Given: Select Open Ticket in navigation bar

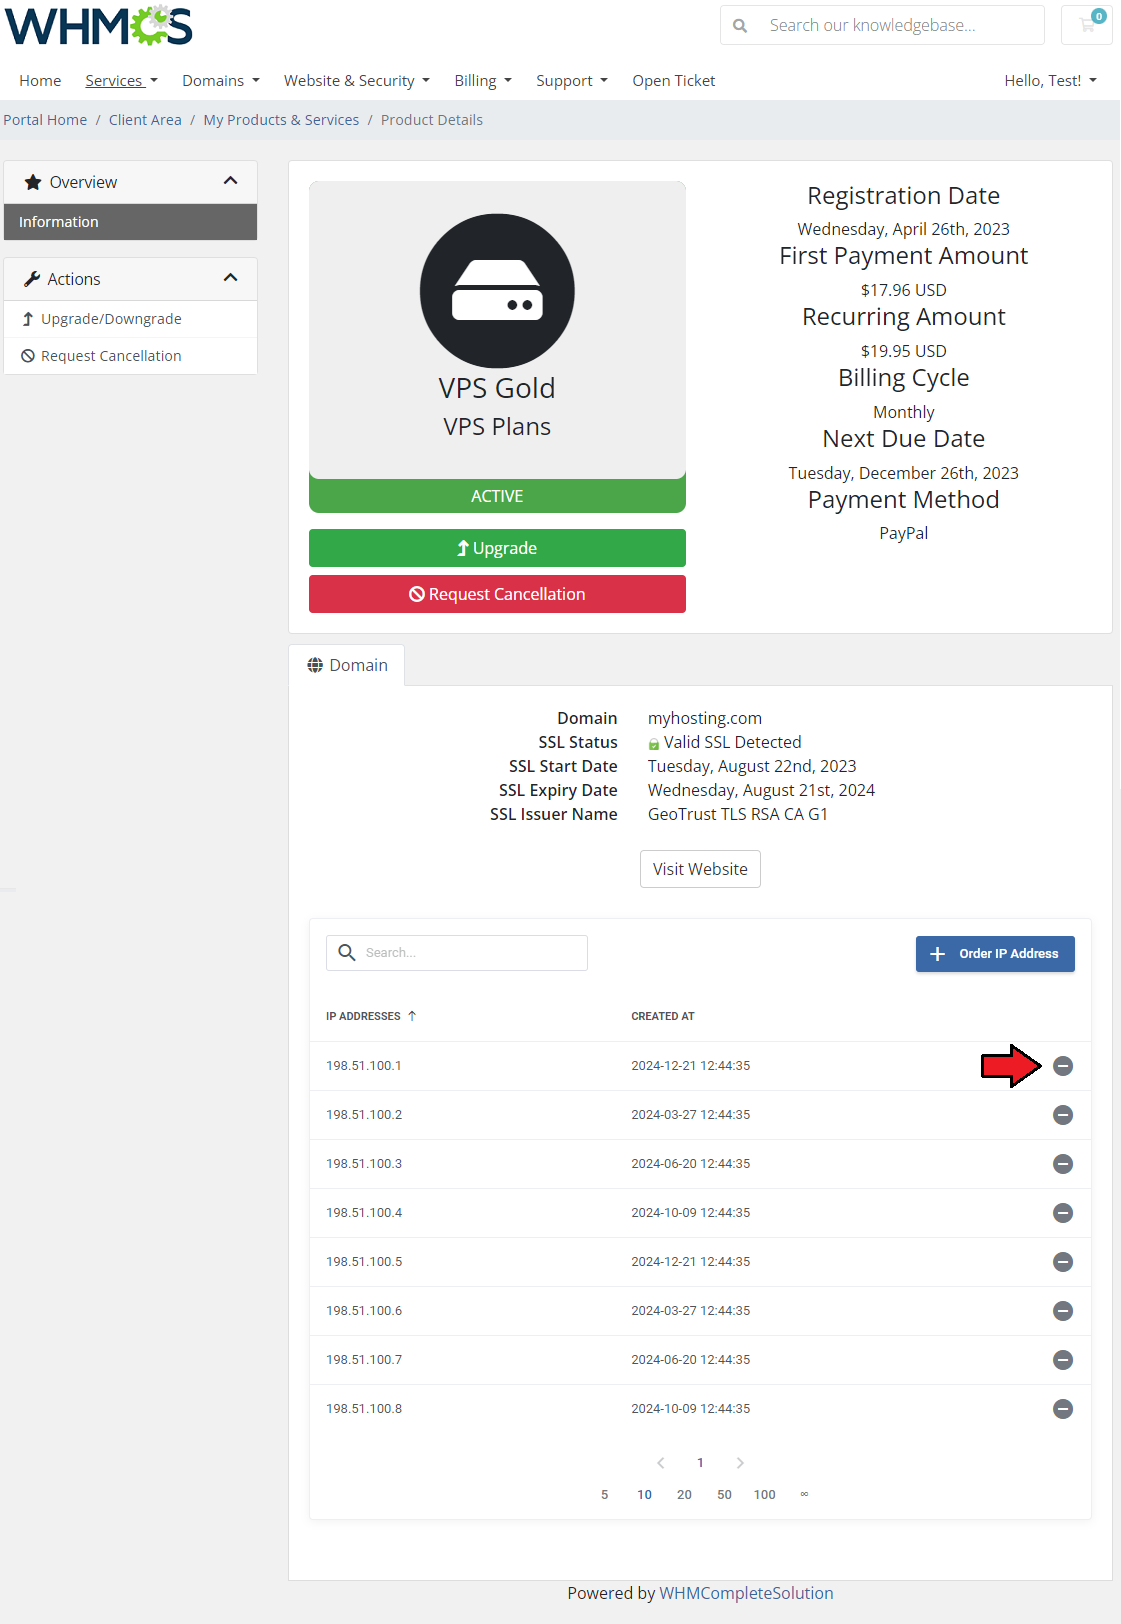Looking at the screenshot, I should [x=673, y=81].
